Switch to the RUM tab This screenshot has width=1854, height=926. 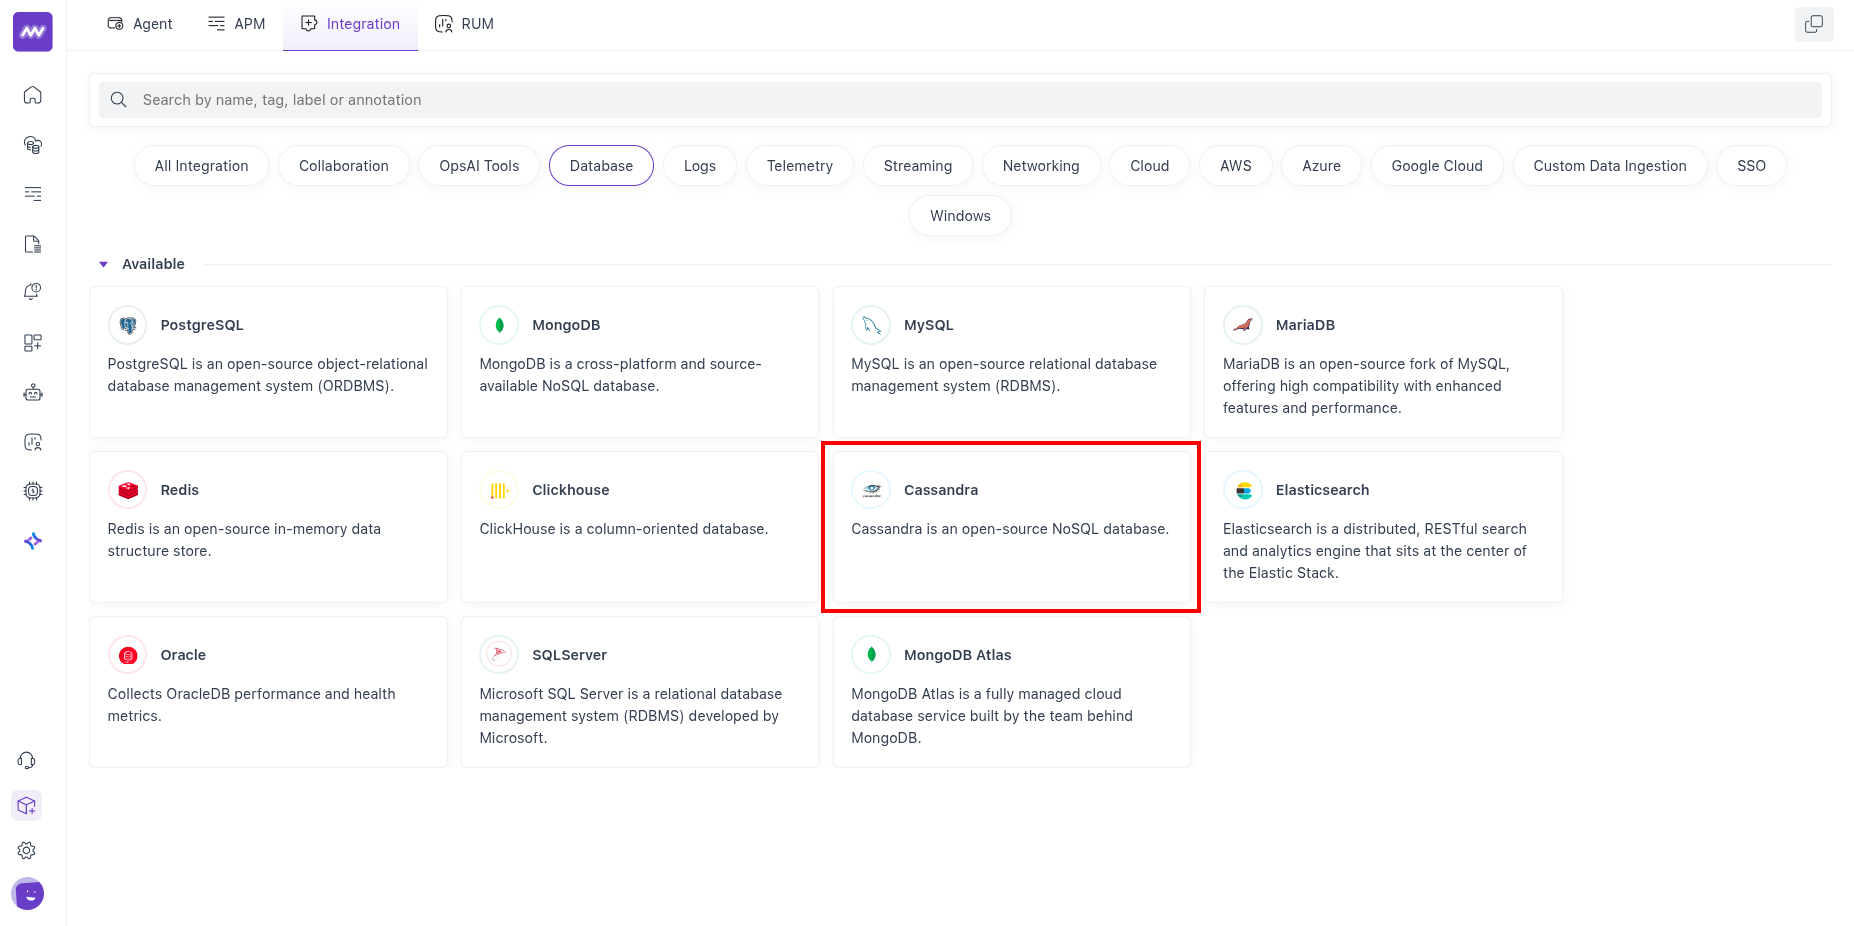464,24
